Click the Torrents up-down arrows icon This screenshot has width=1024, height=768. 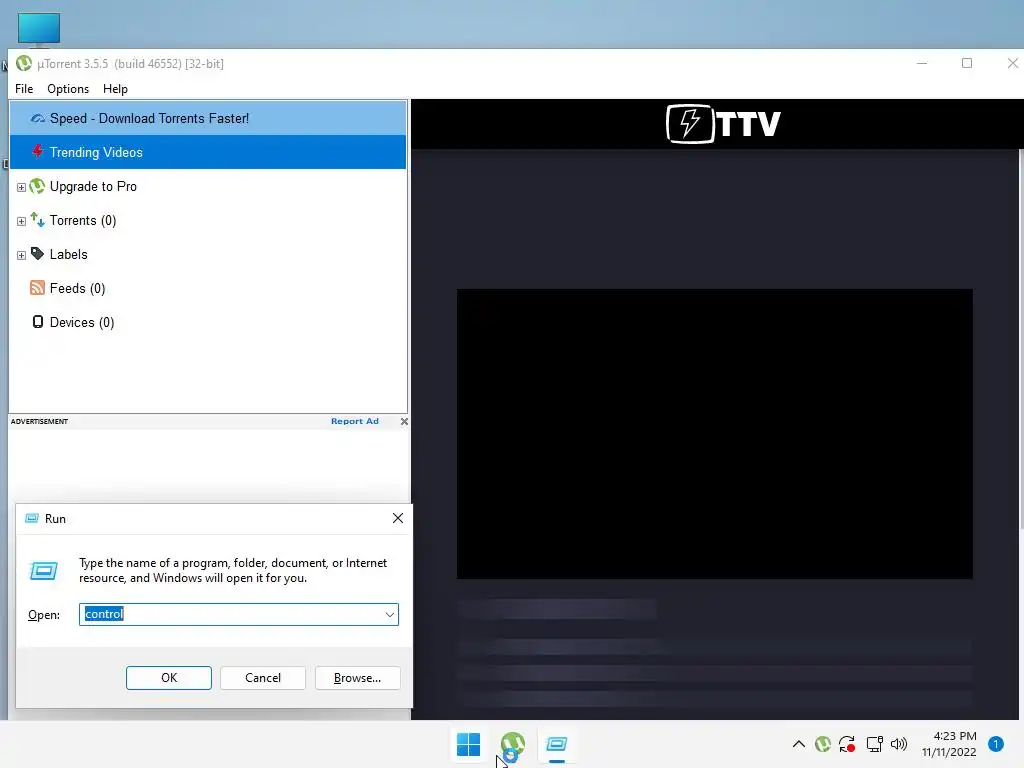(37, 220)
